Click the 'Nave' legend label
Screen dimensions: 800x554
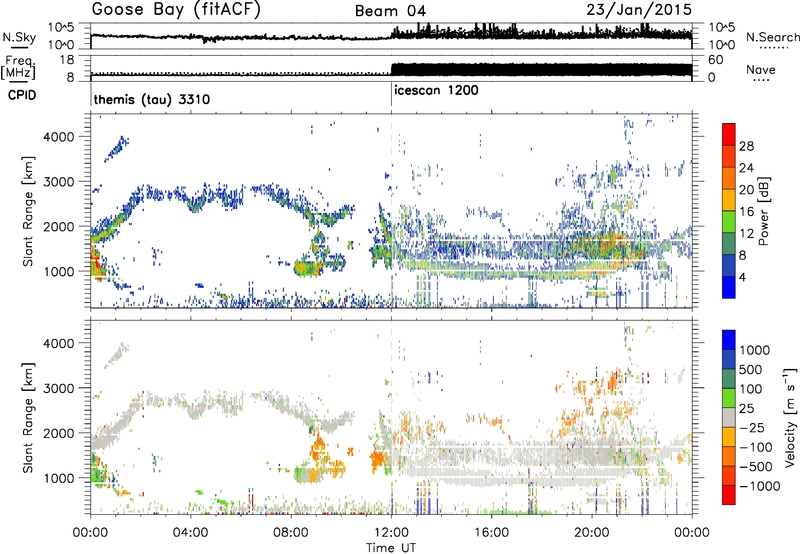(761, 69)
